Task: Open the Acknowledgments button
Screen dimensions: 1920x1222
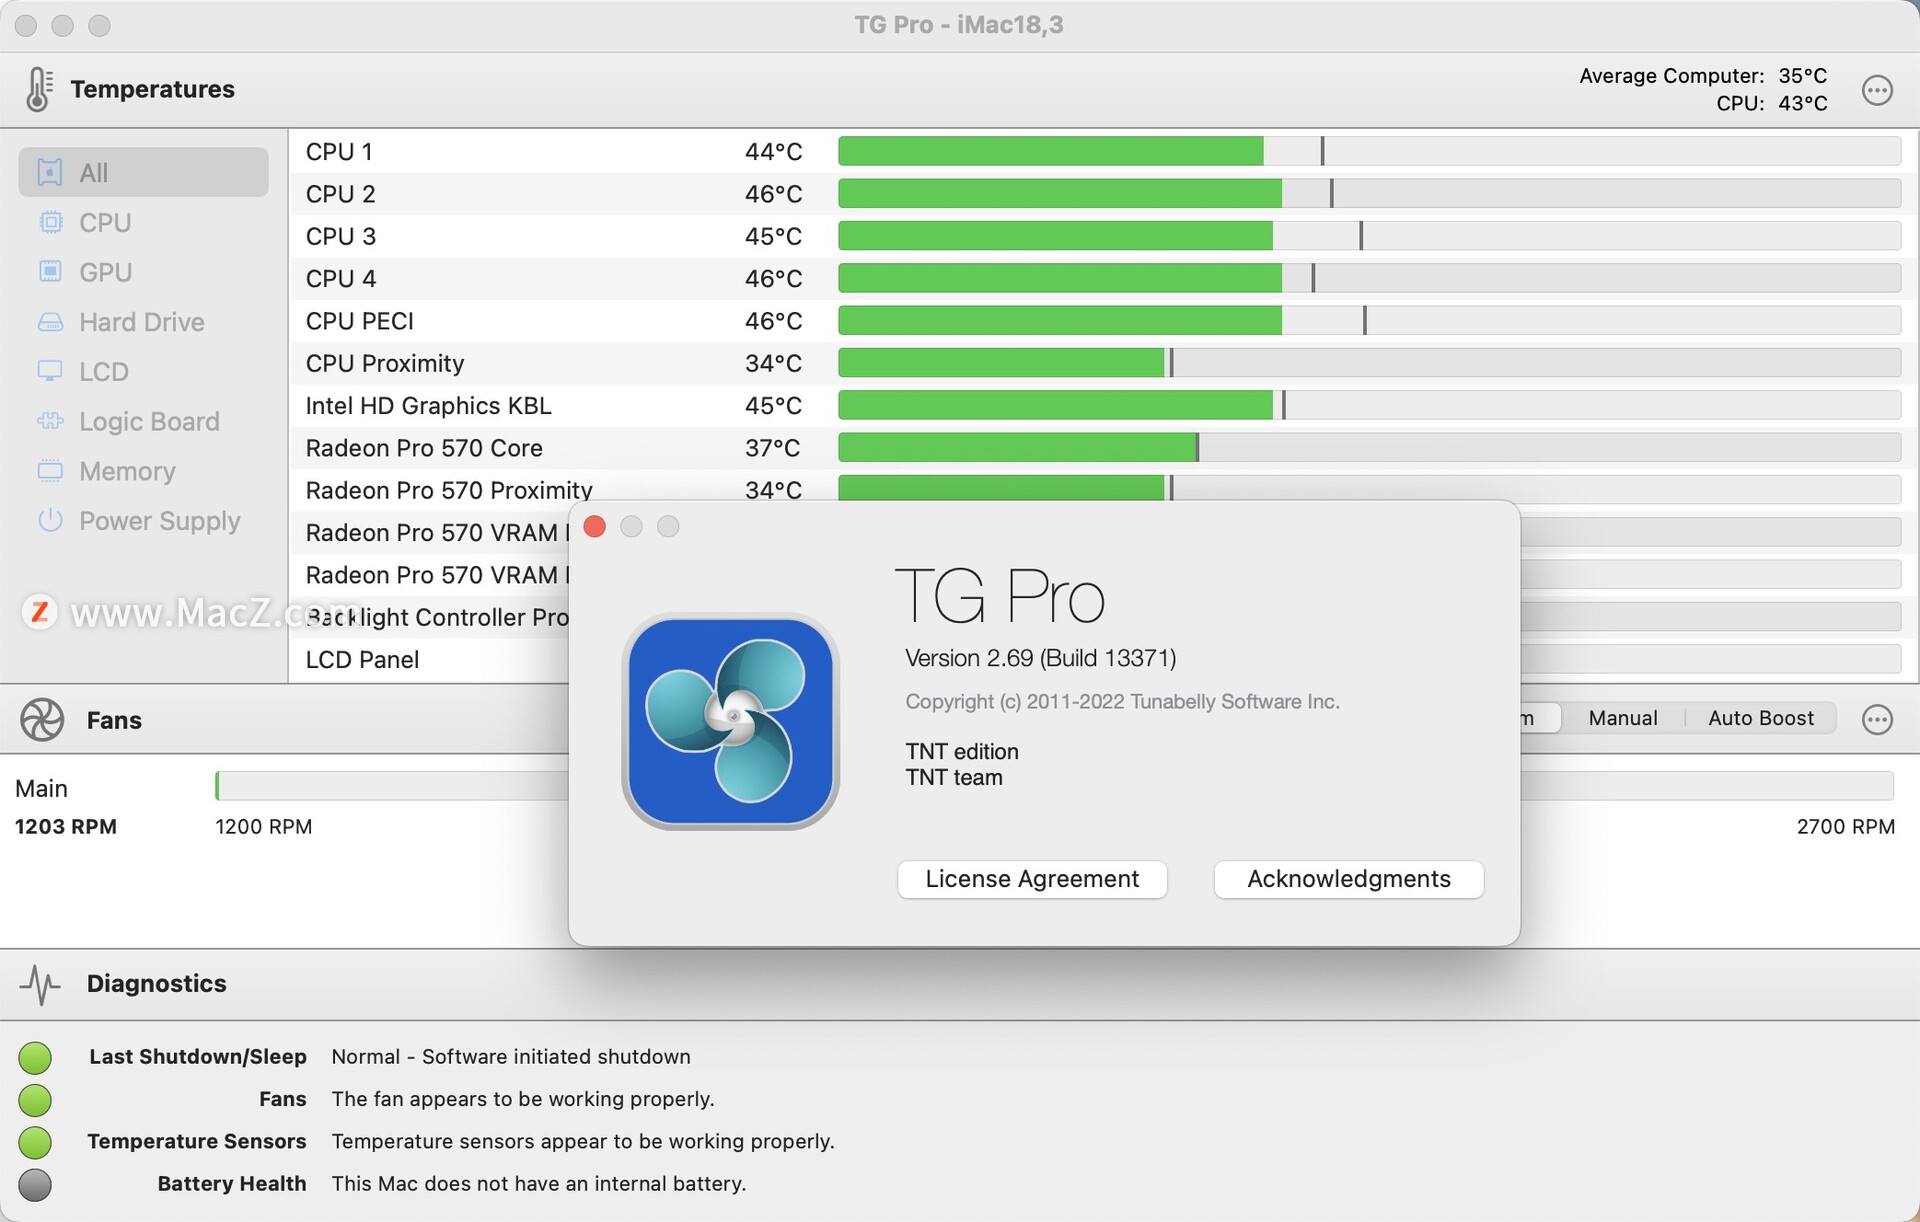Action: (1348, 879)
